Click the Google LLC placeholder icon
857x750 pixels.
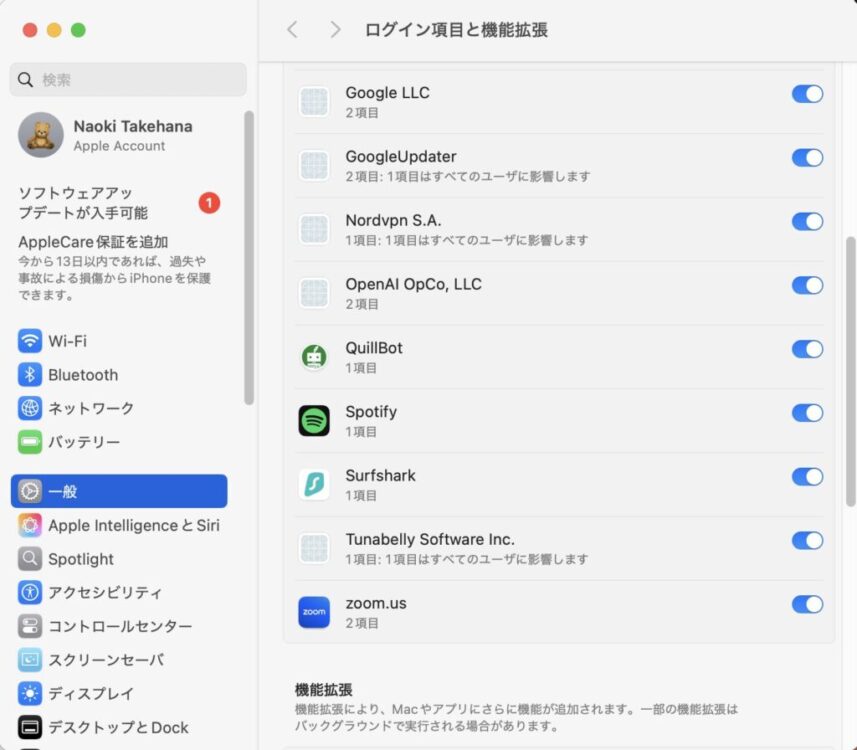click(x=314, y=102)
